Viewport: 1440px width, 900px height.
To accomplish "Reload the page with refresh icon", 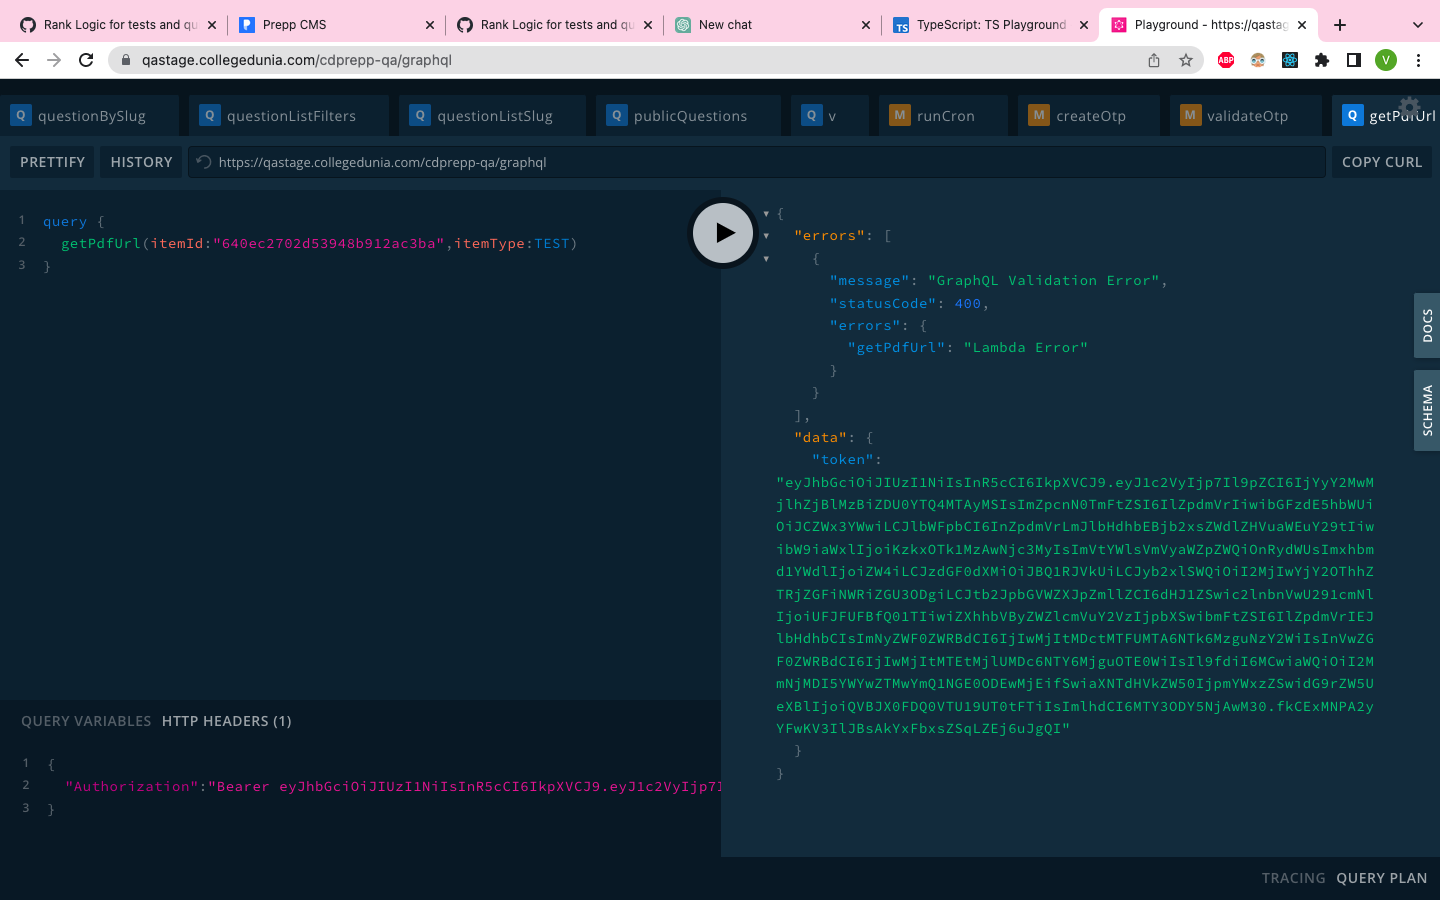I will (86, 60).
